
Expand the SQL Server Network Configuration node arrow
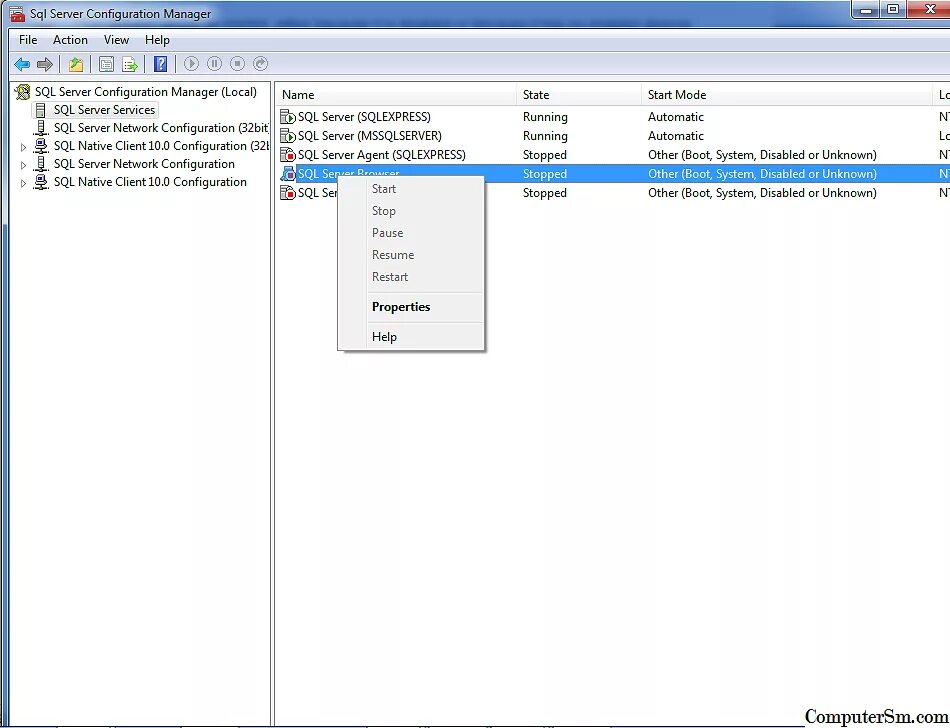24,165
